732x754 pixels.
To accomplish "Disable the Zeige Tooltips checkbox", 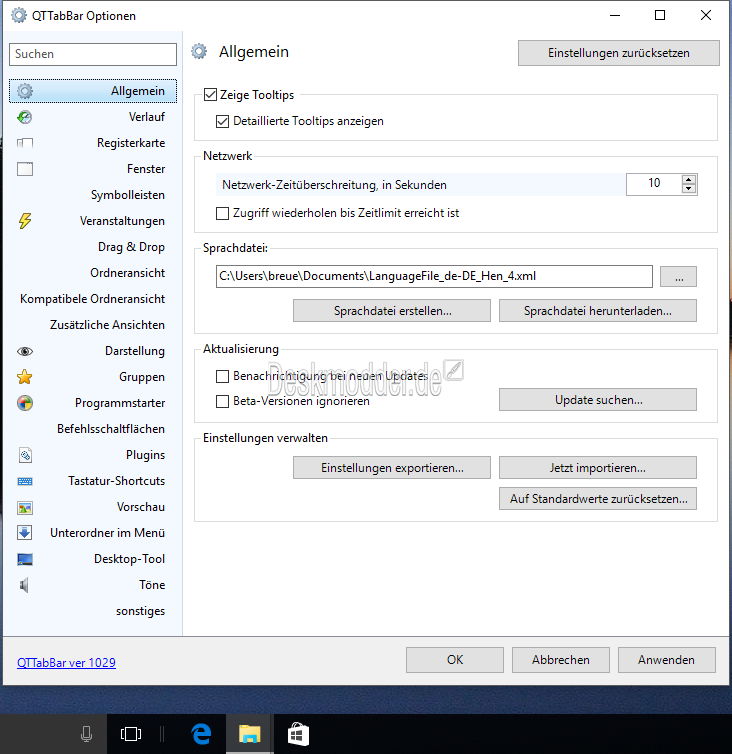I will coord(210,95).
